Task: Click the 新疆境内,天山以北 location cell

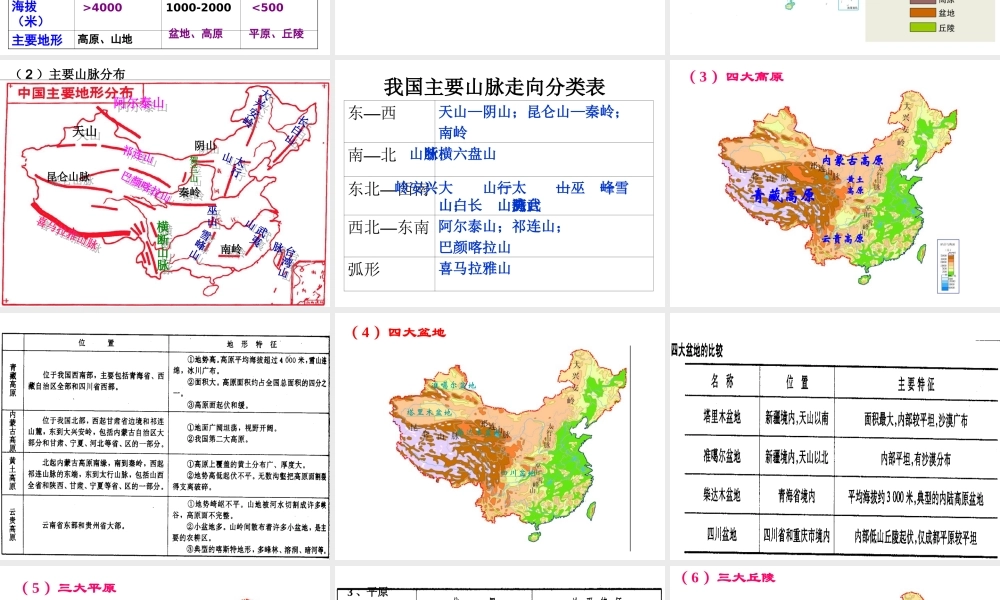Action: pos(797,457)
